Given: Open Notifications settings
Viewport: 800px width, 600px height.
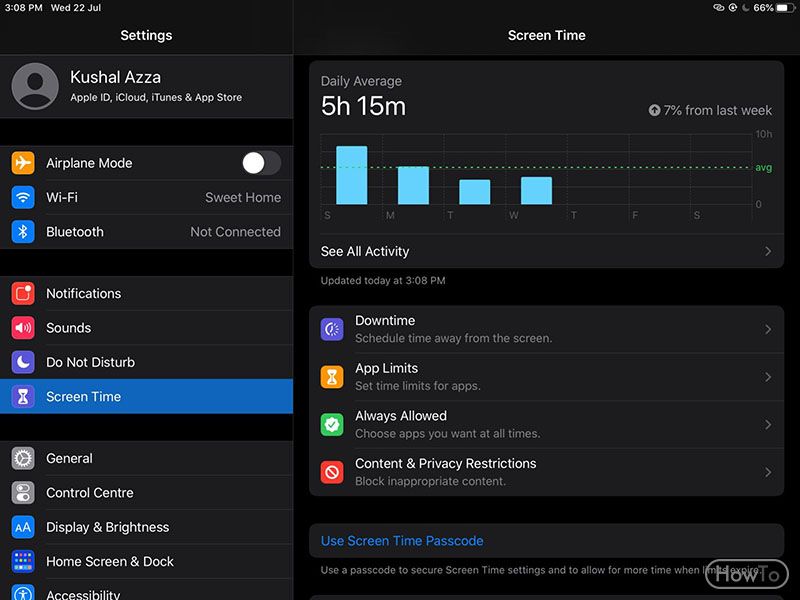Looking at the screenshot, I should pyautogui.click(x=146, y=293).
